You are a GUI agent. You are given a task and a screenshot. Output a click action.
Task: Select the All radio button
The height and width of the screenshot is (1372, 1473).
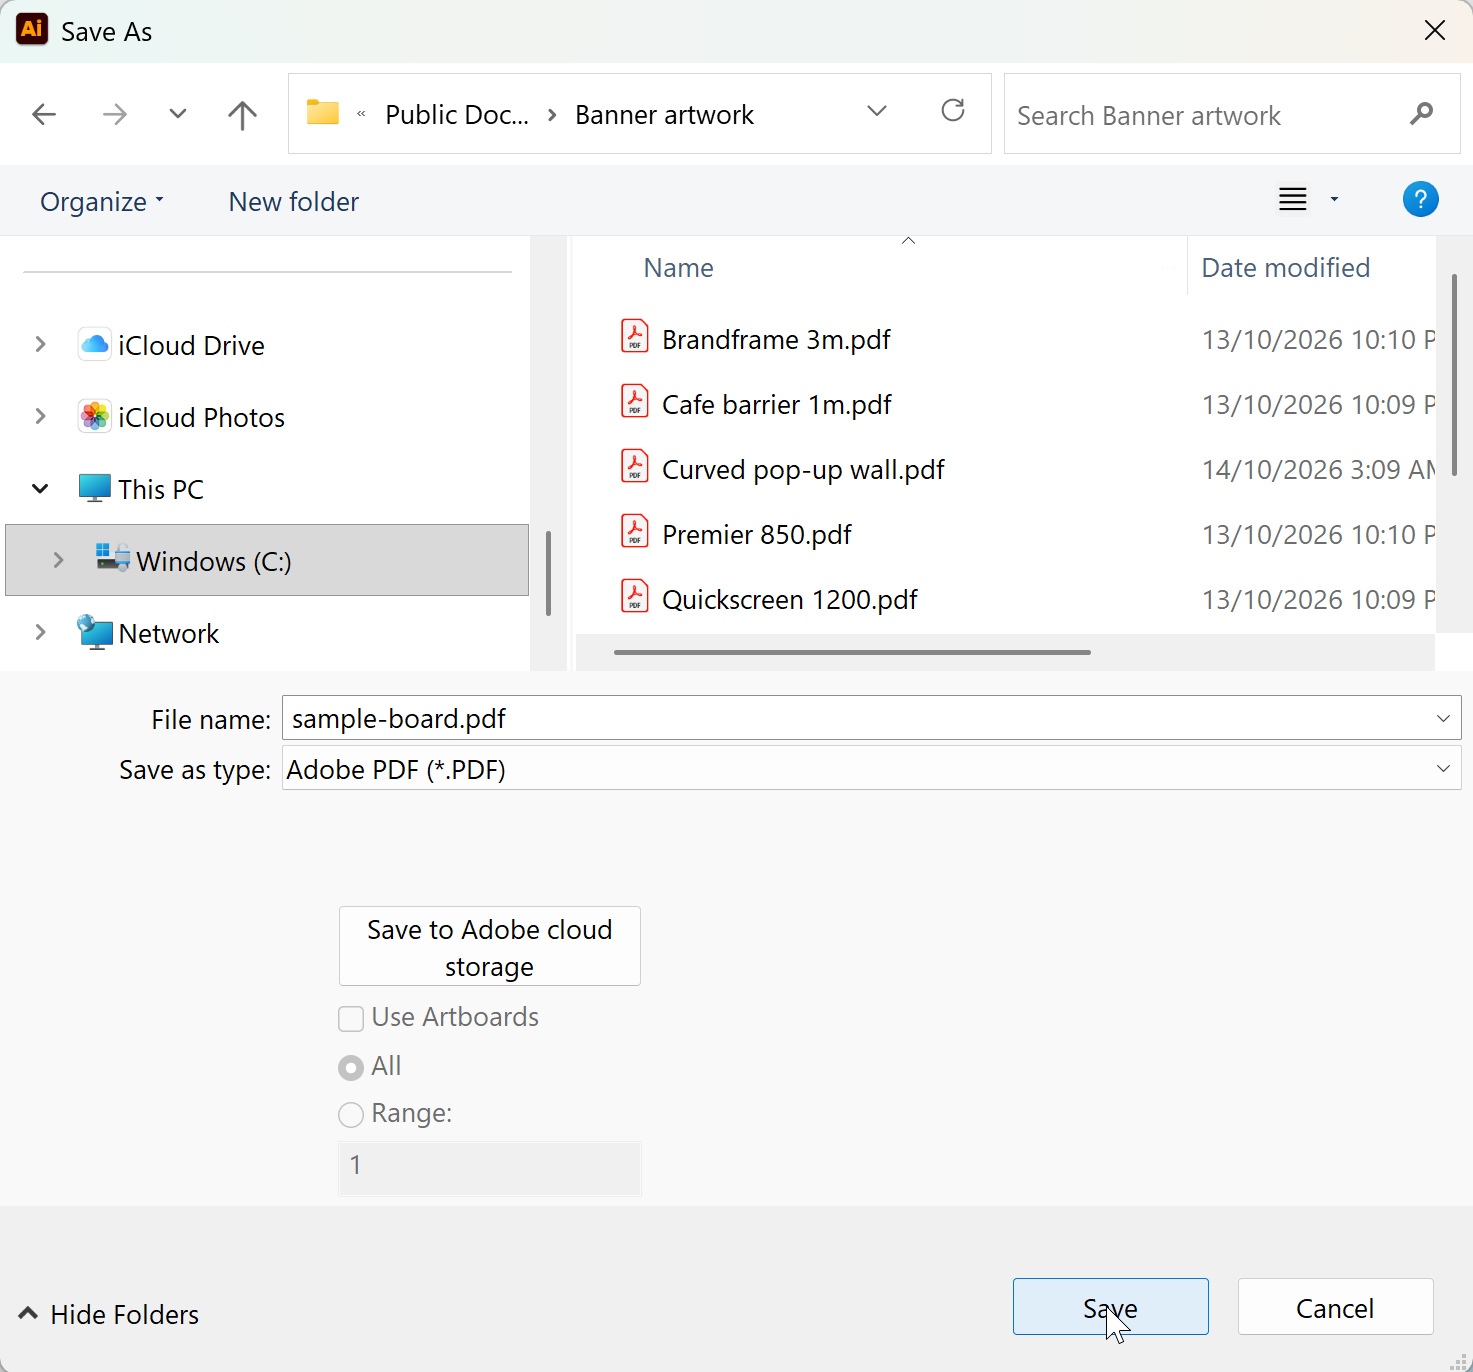point(351,1068)
